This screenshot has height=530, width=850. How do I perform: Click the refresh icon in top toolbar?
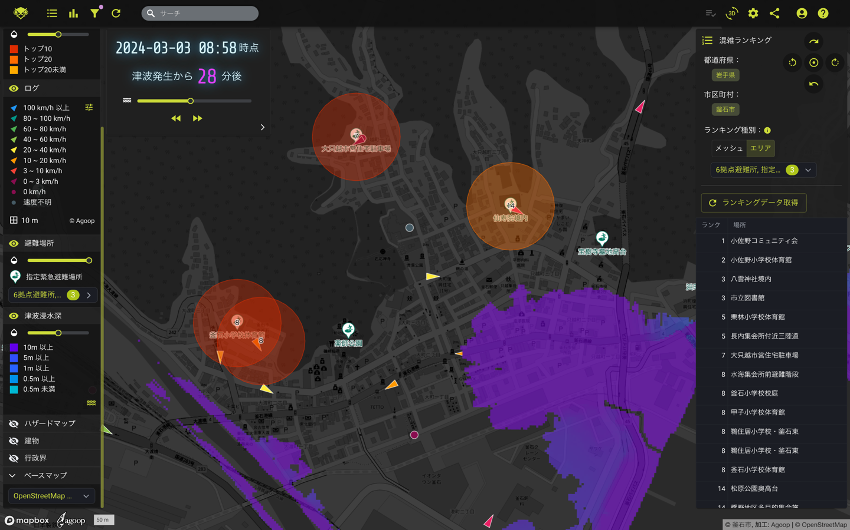point(116,13)
